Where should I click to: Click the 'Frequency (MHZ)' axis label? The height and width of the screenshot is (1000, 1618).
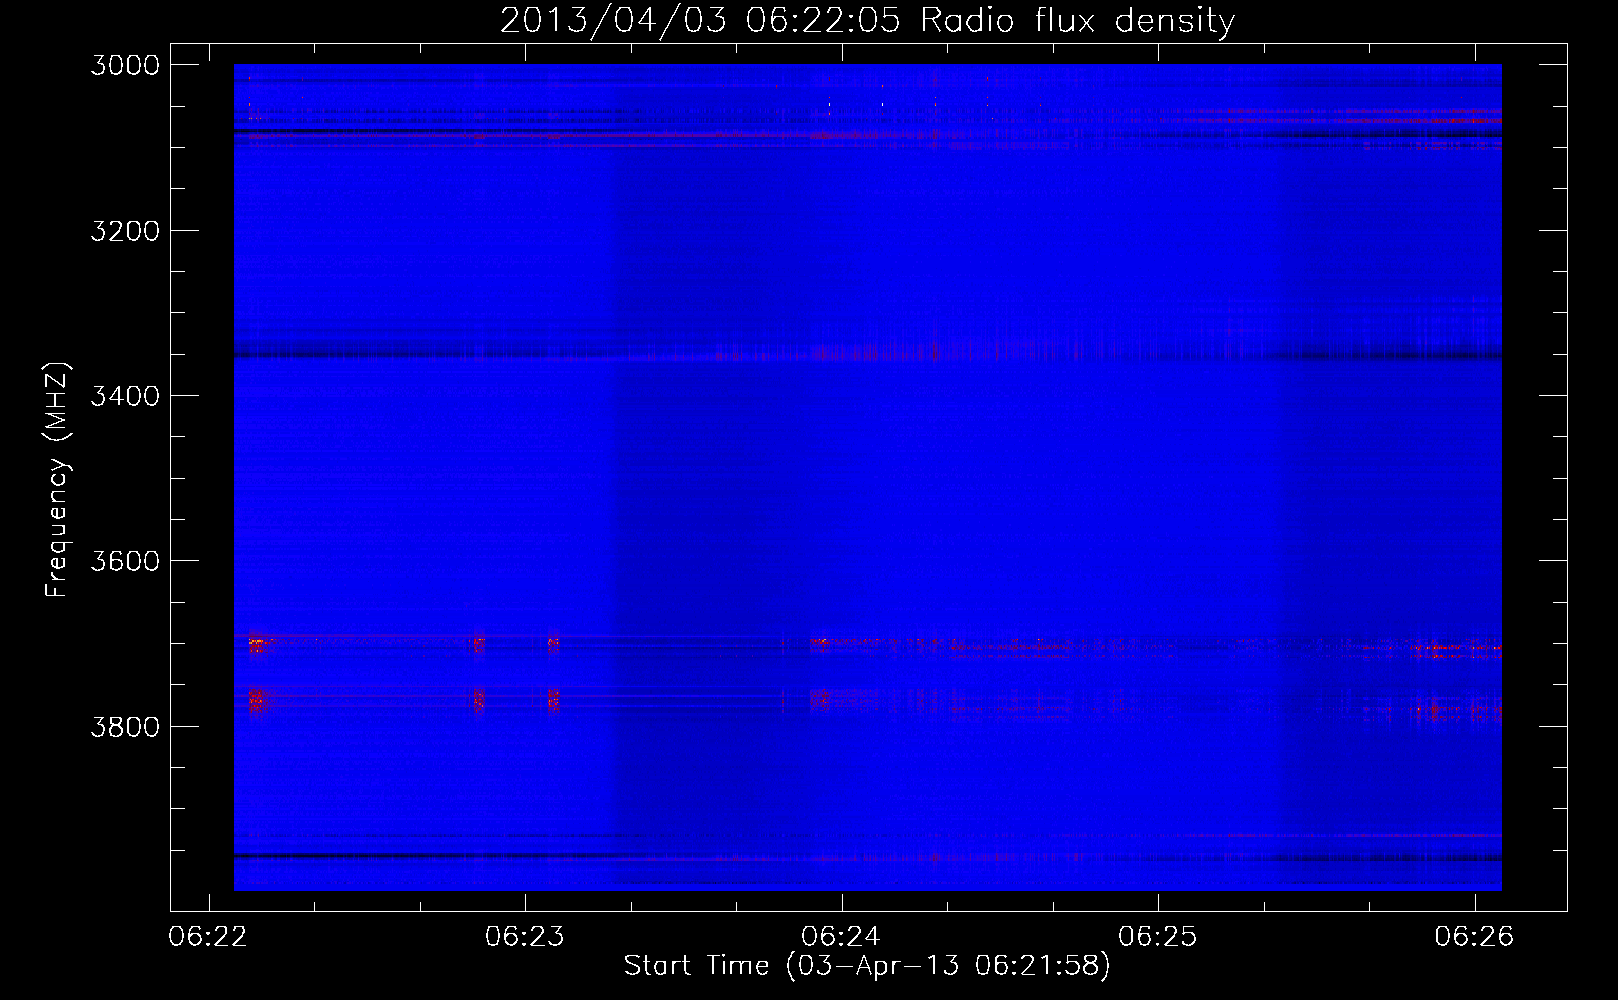point(58,480)
